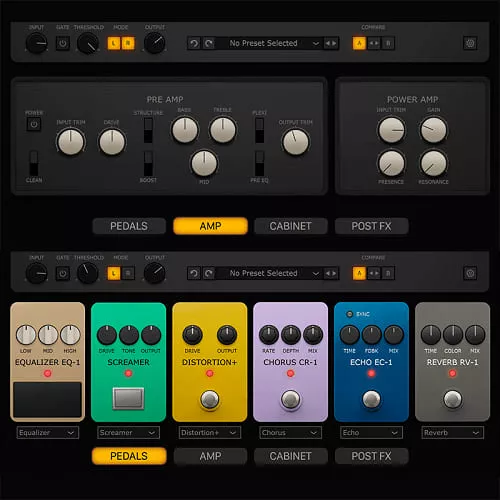Screen dimensions: 500x500
Task: Select PEDALS tab in lower panel
Action: tap(129, 456)
